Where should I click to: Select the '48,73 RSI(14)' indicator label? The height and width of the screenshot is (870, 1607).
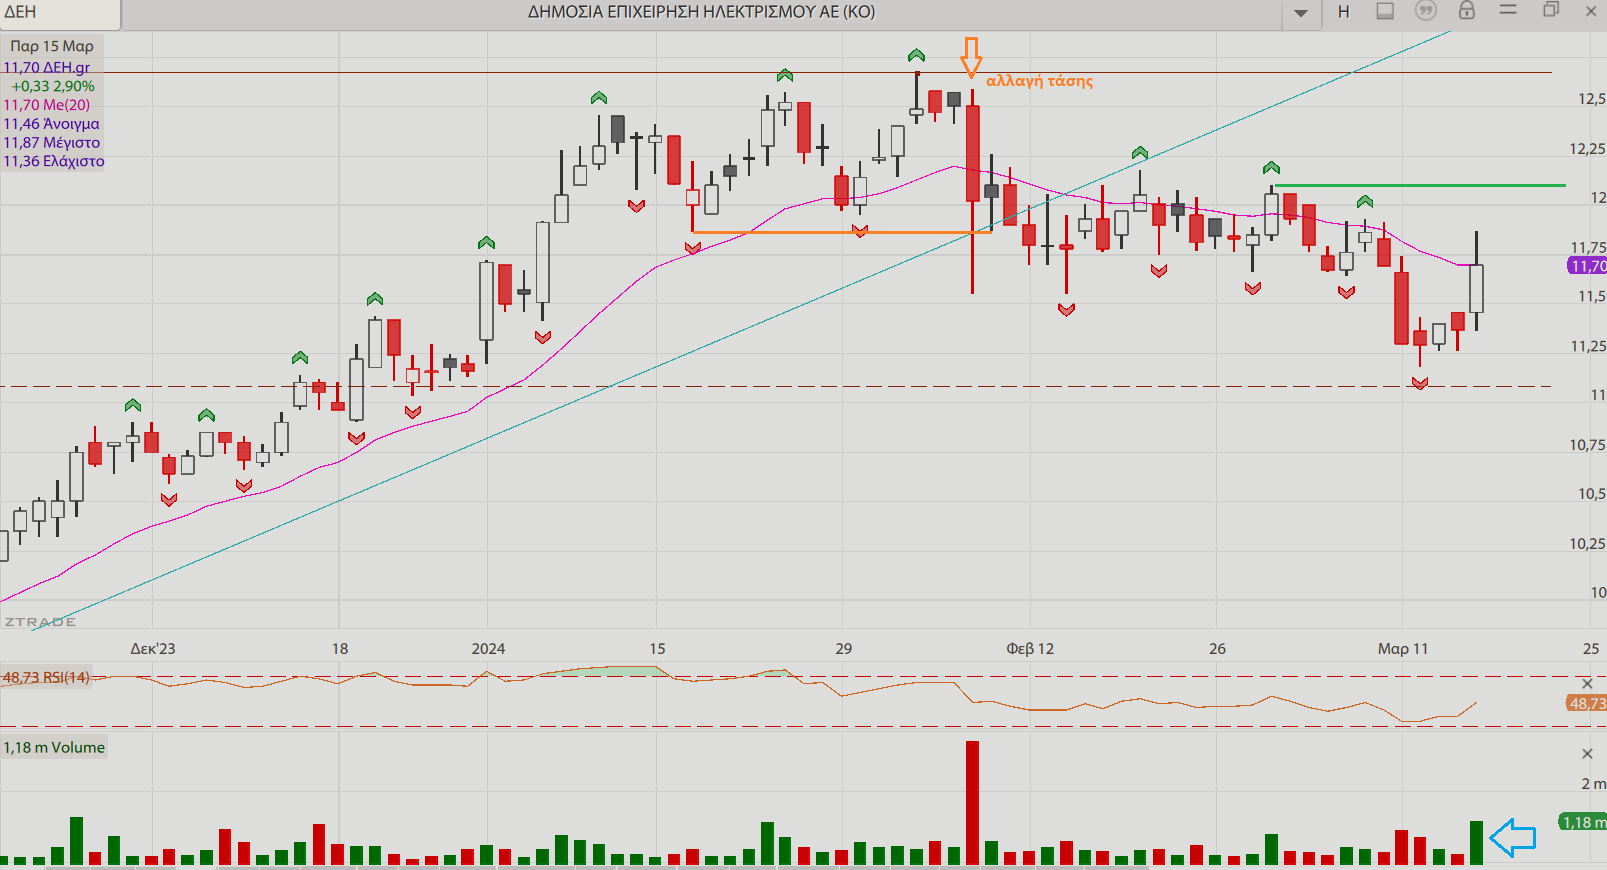pyautogui.click(x=46, y=677)
